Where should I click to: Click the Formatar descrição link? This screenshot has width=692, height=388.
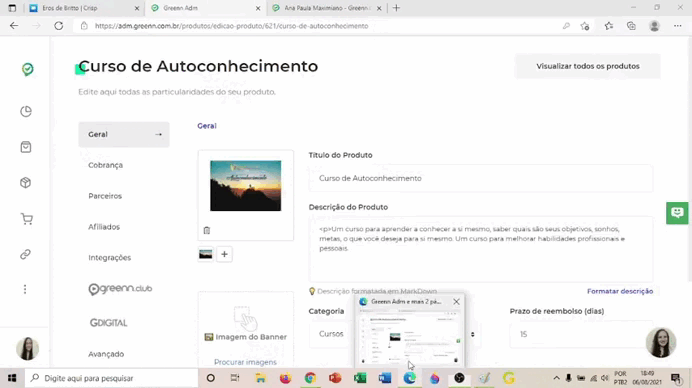pyautogui.click(x=620, y=291)
